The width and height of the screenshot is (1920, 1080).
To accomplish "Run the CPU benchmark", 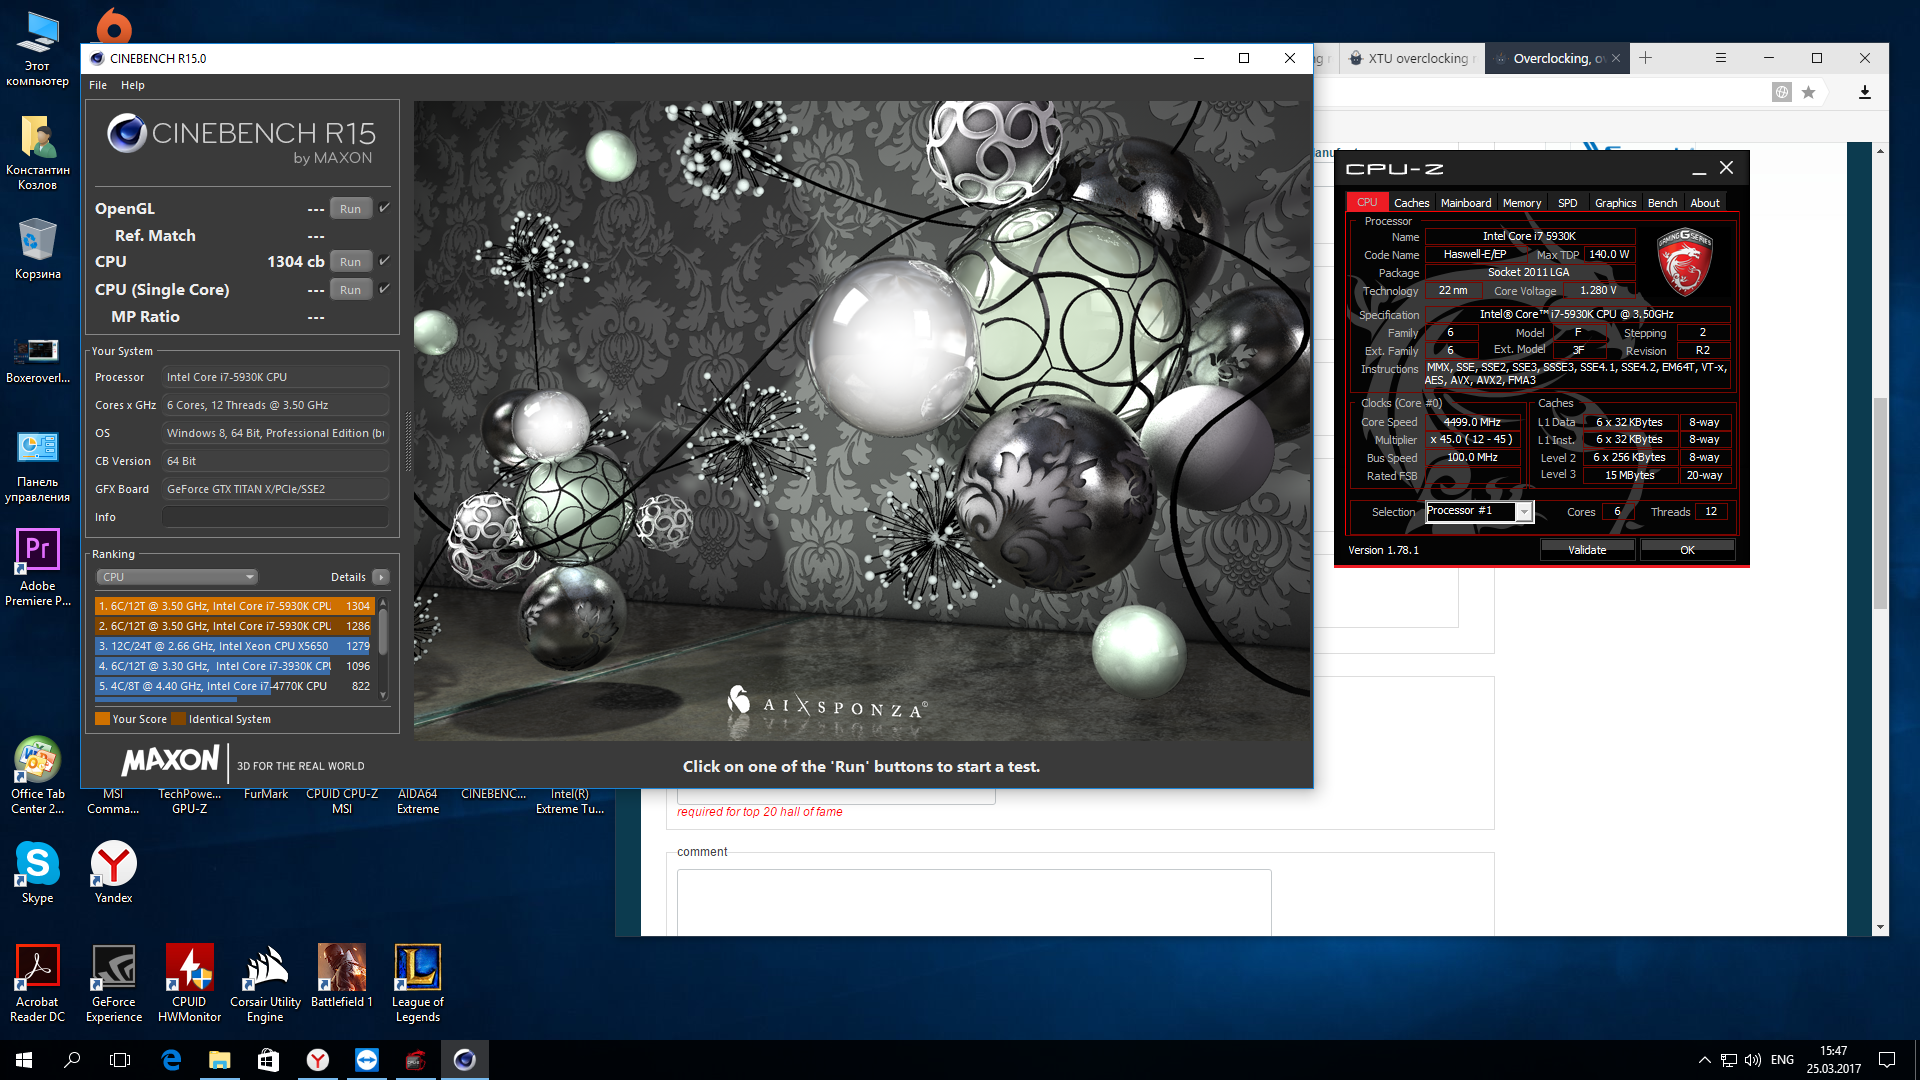I will (x=350, y=262).
